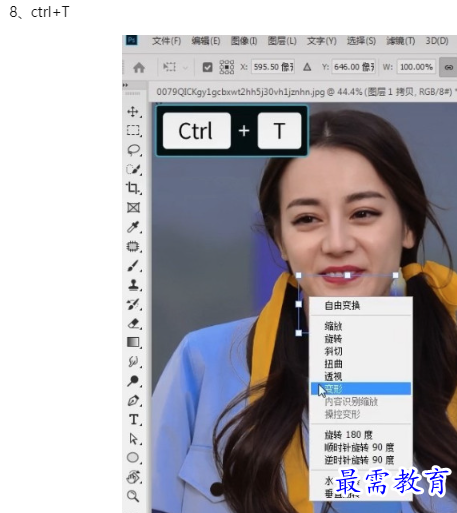Expand the collapsed toolbar double-arrow
457x513 pixels.
tap(125, 85)
